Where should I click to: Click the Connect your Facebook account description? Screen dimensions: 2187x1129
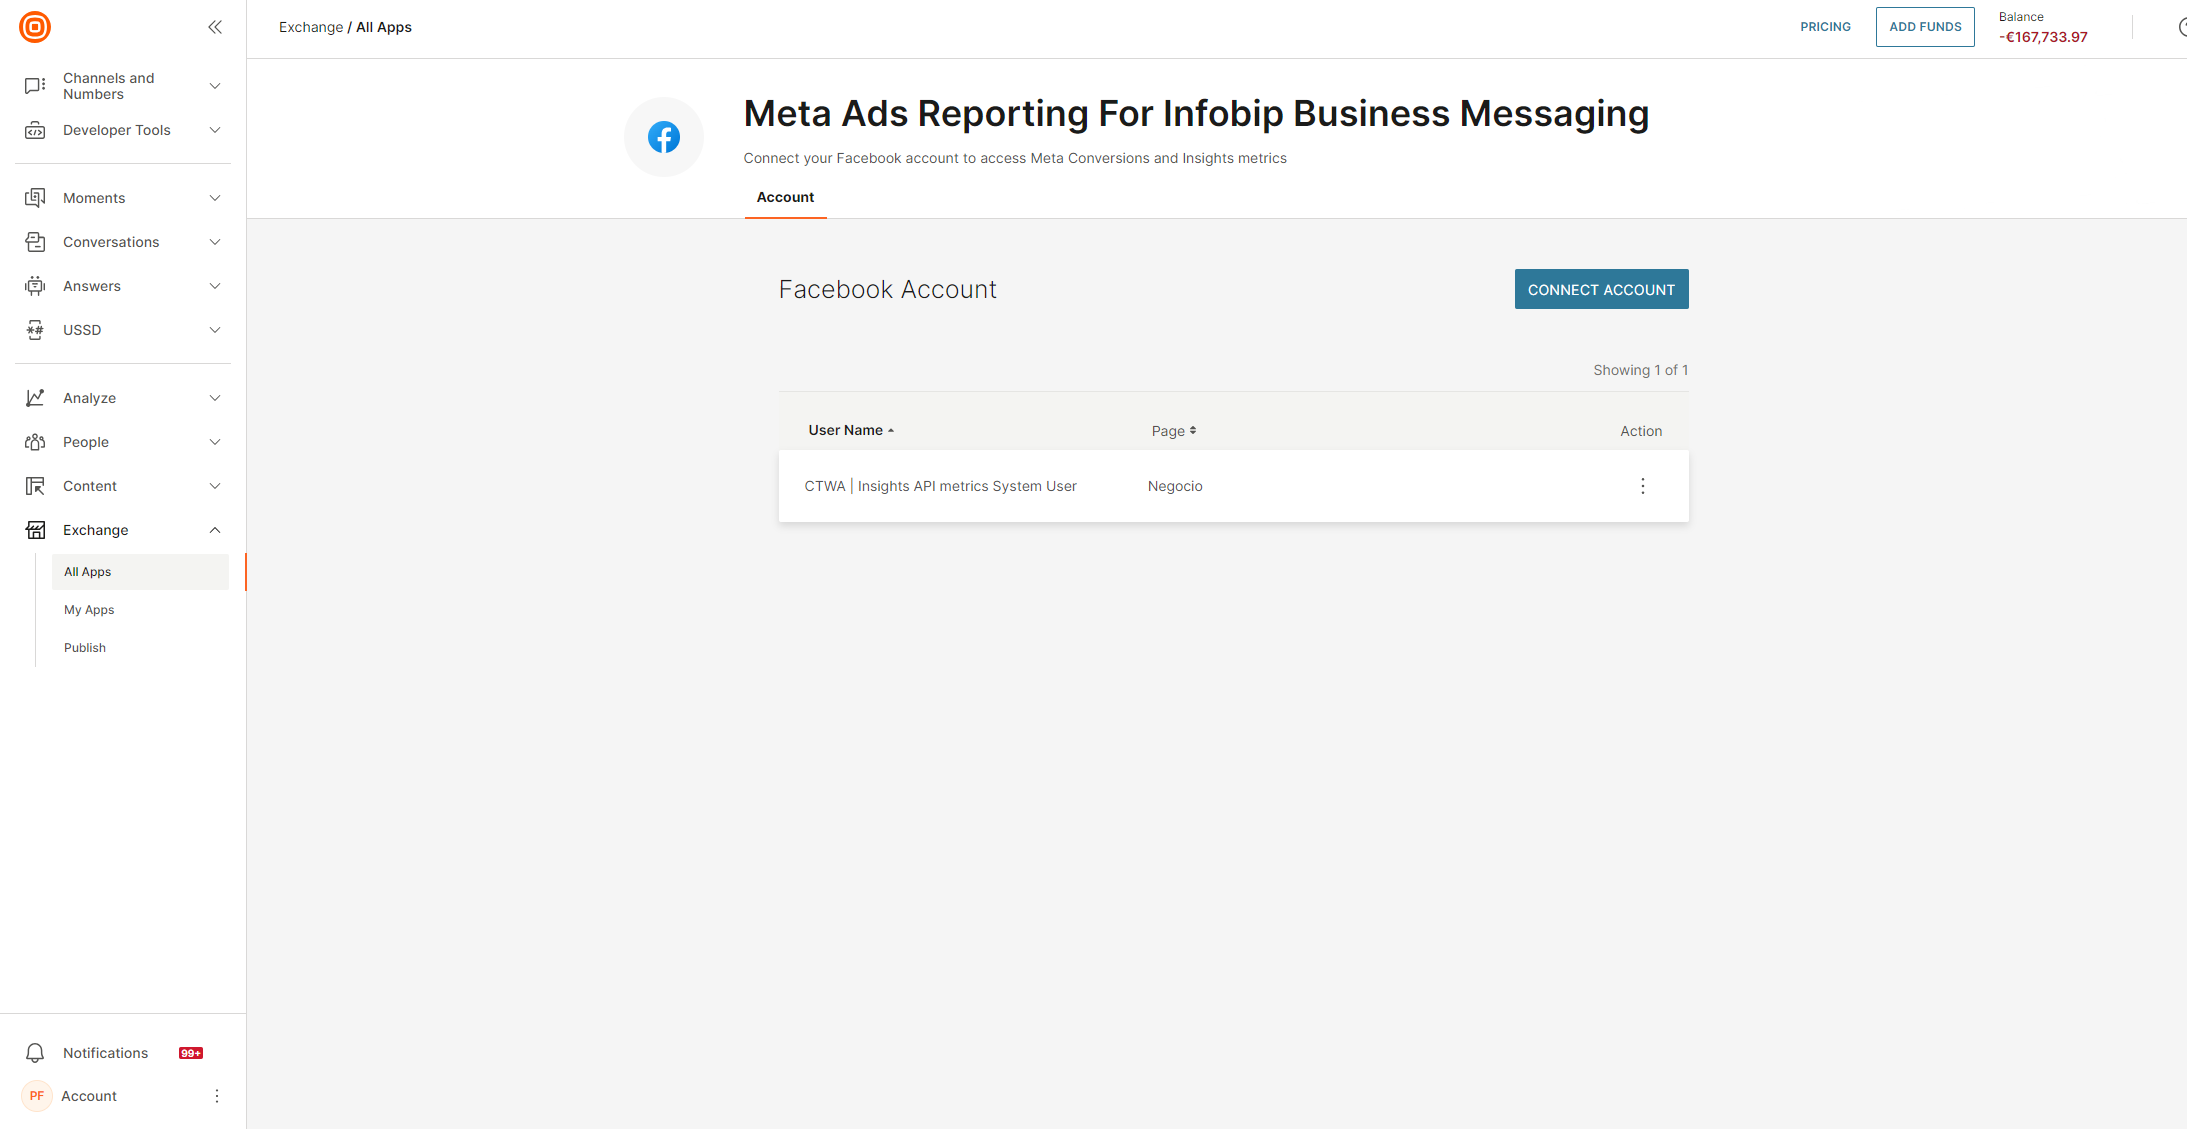(x=1015, y=158)
